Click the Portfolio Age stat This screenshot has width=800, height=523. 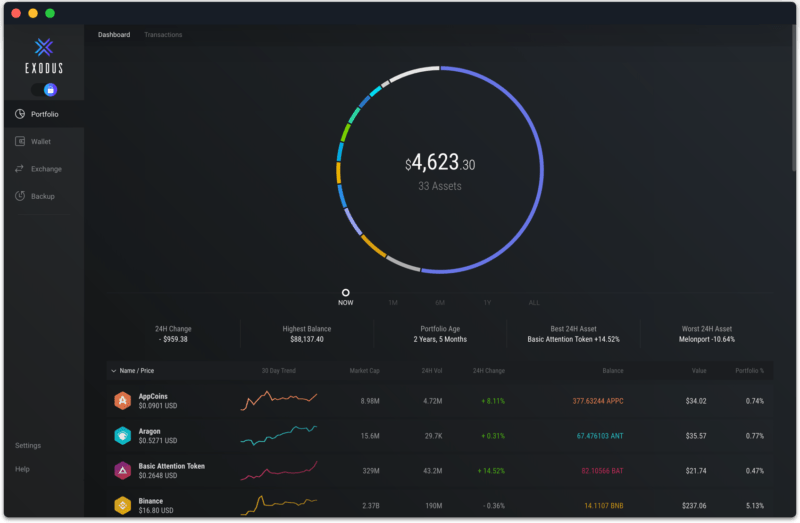(x=440, y=334)
